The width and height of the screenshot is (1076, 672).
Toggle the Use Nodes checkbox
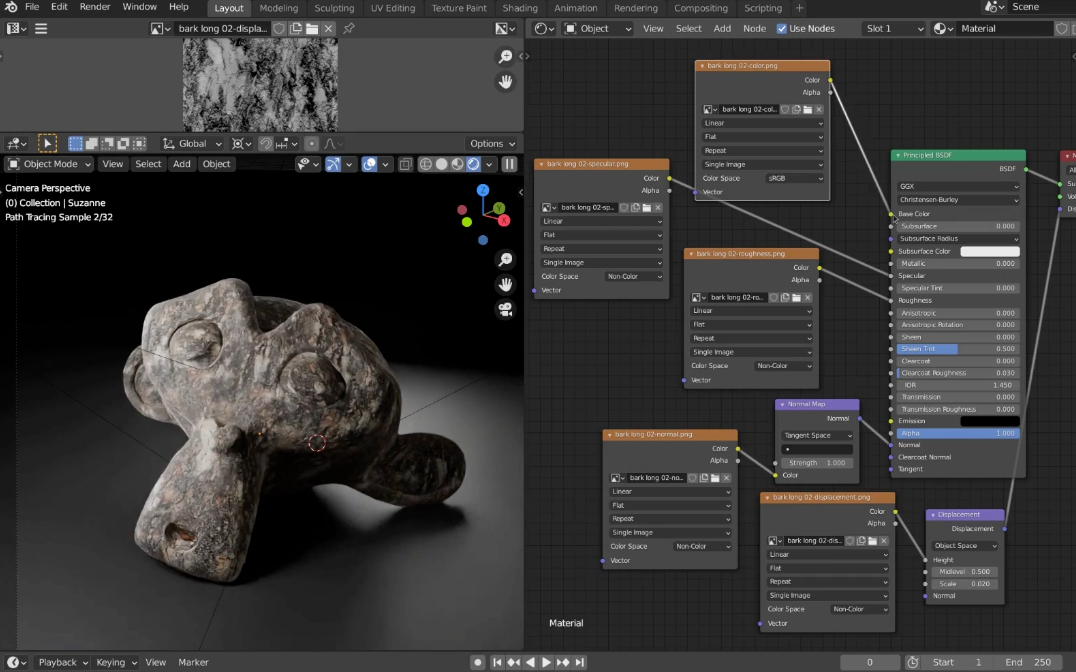[x=782, y=29]
